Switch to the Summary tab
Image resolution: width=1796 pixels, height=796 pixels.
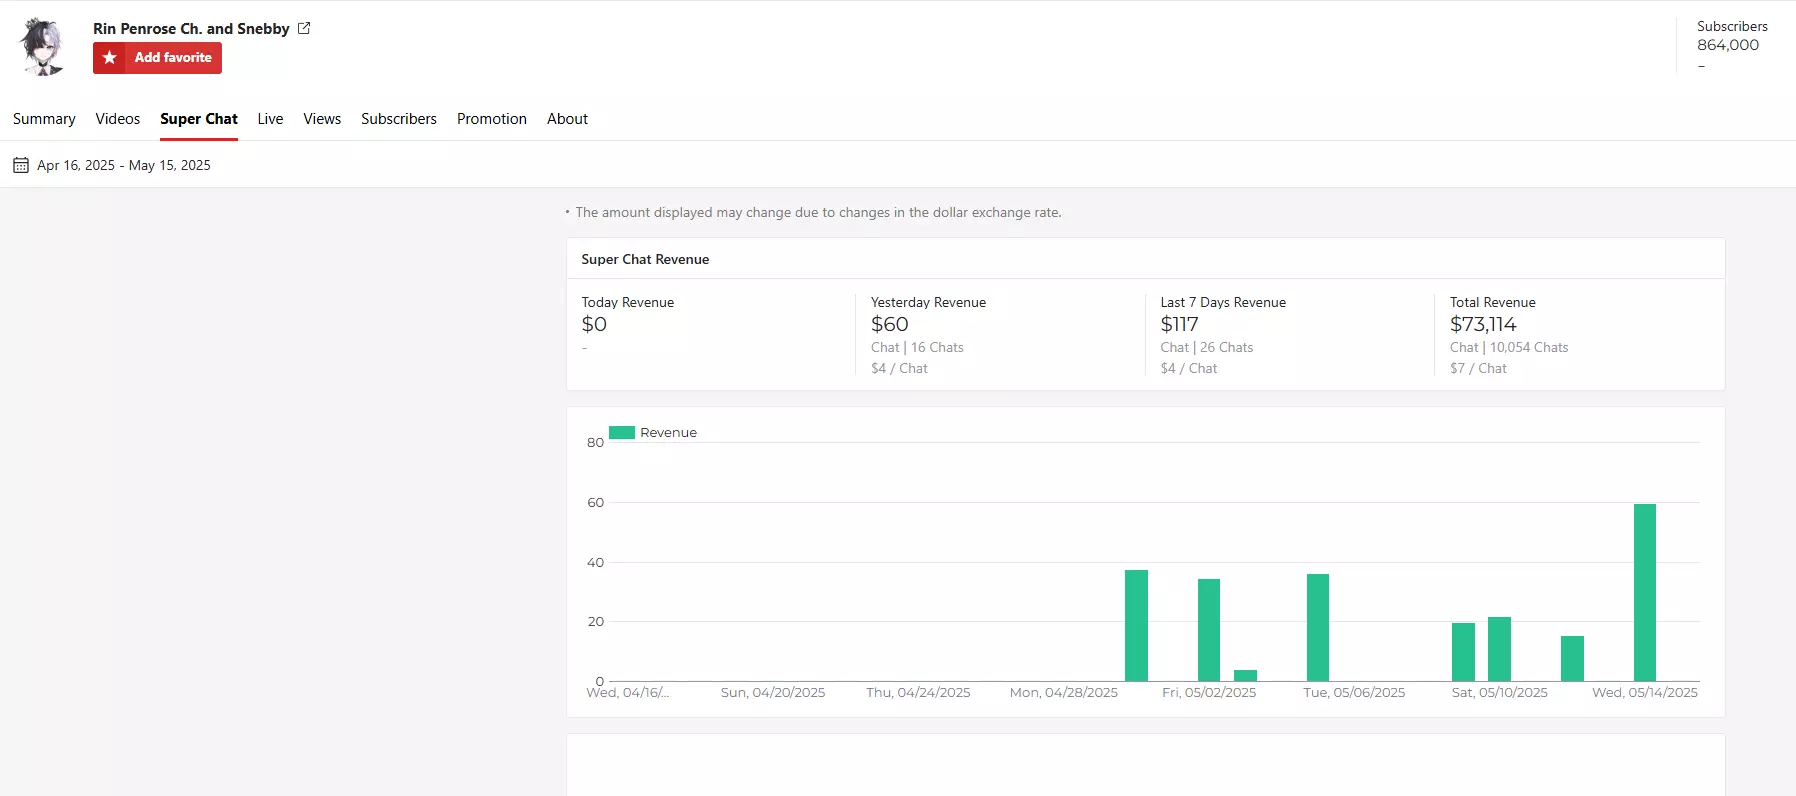(x=44, y=119)
